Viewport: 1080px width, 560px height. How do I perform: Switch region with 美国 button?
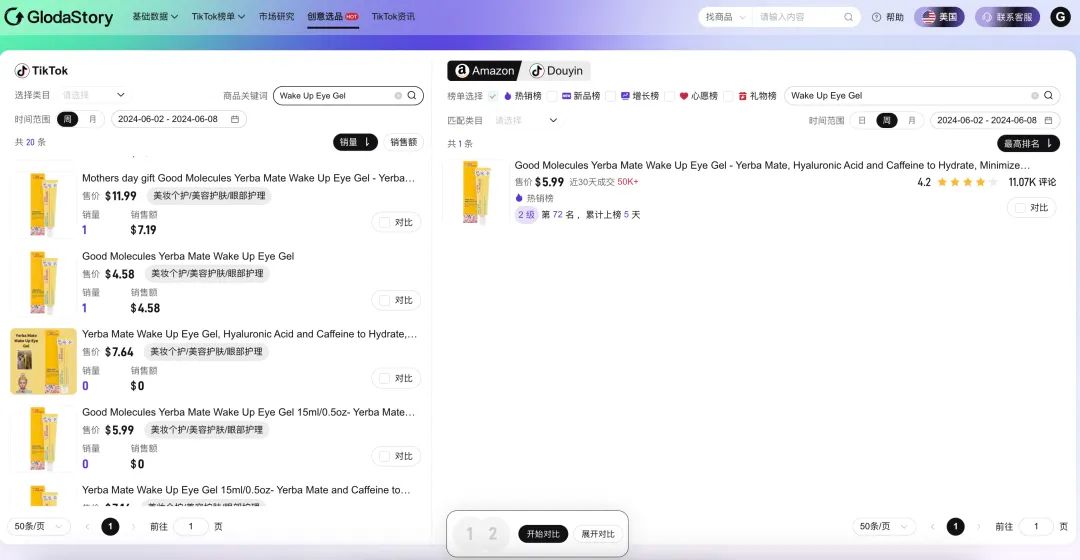tap(939, 17)
